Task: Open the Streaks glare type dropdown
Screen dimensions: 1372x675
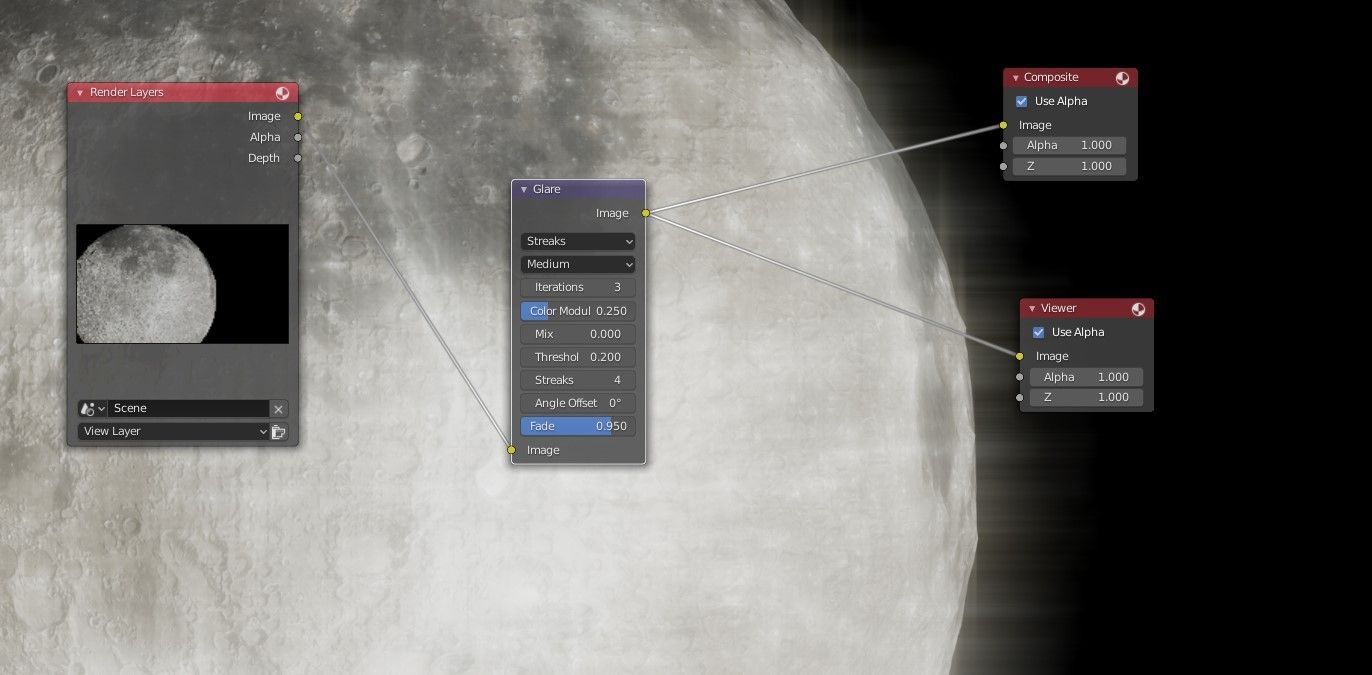Action: pyautogui.click(x=577, y=241)
